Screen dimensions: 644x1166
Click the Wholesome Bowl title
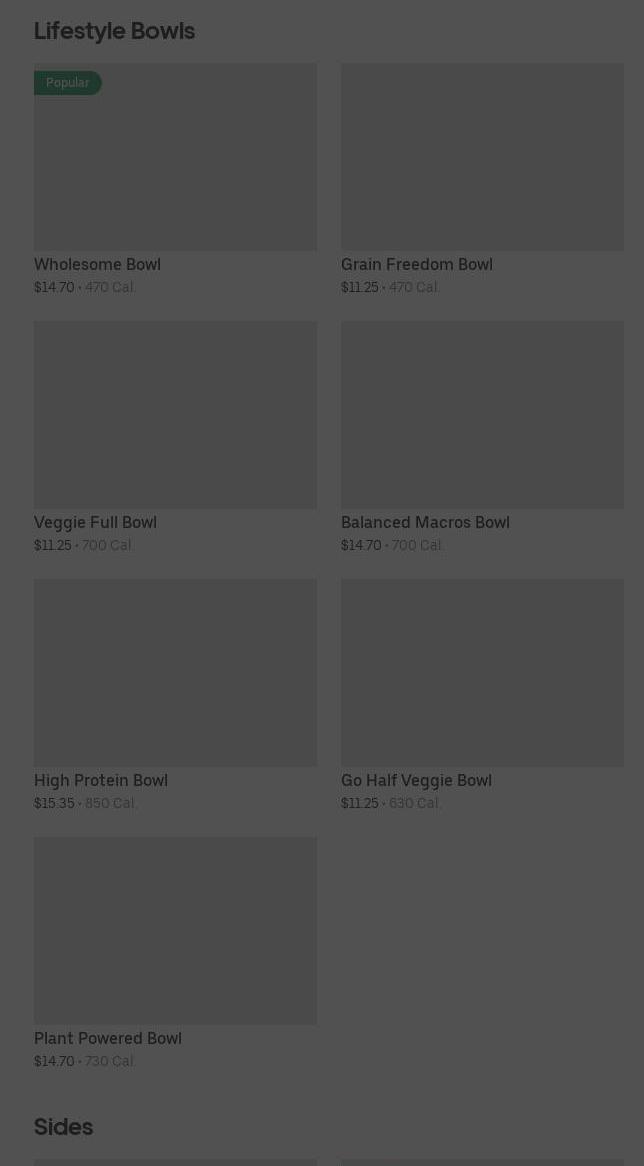pos(97,265)
